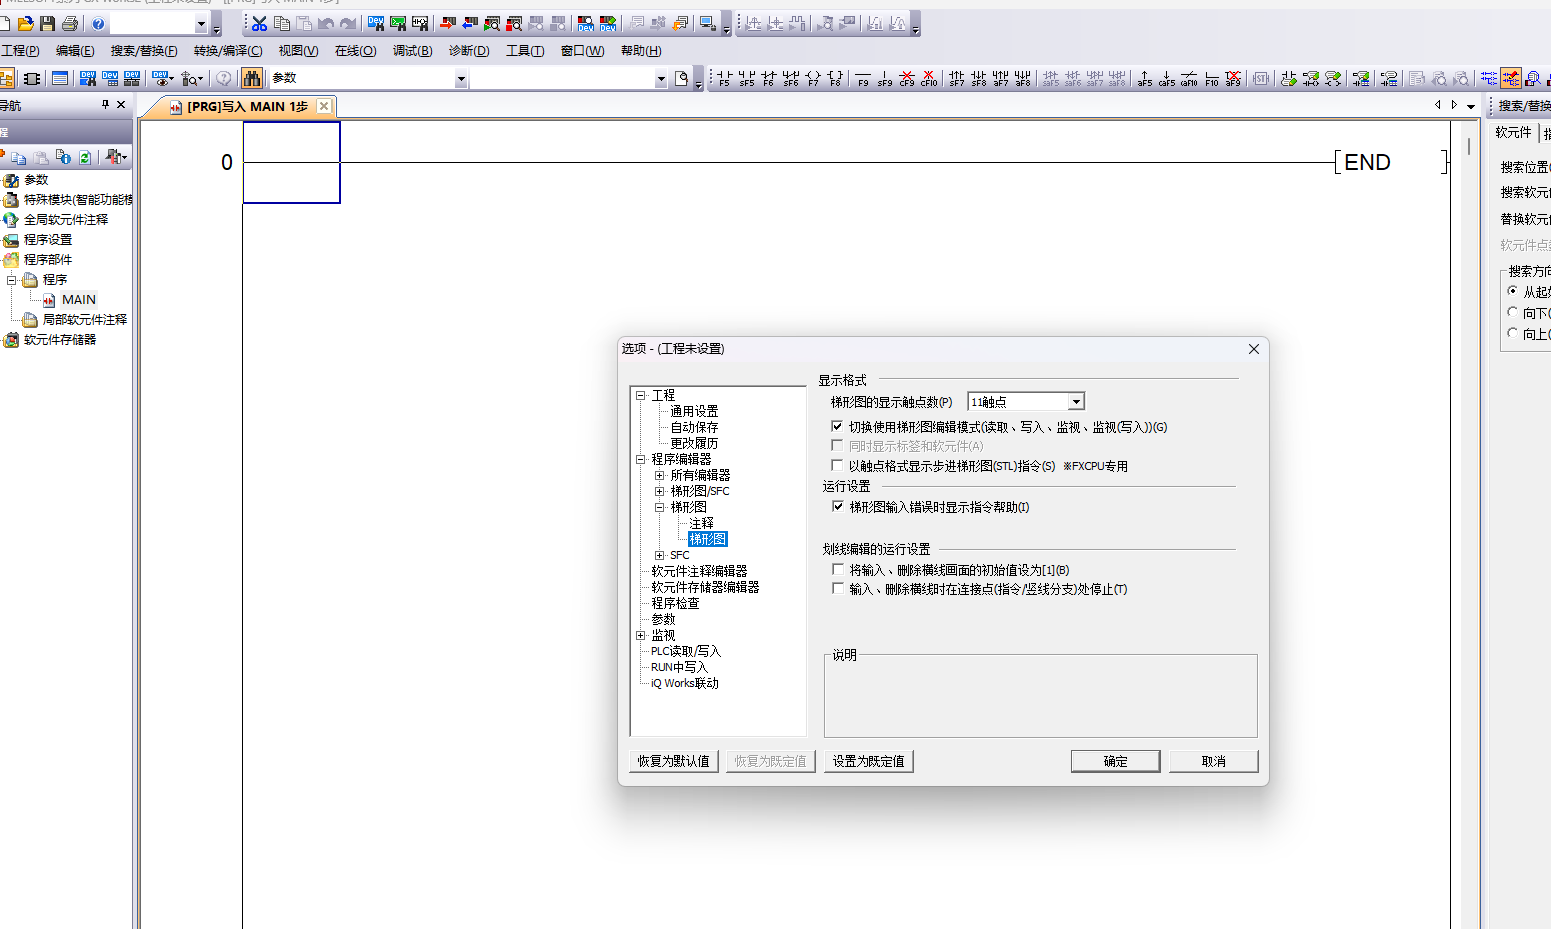Expand the SFC node in options tree
Image resolution: width=1551 pixels, height=929 pixels.
(x=659, y=555)
